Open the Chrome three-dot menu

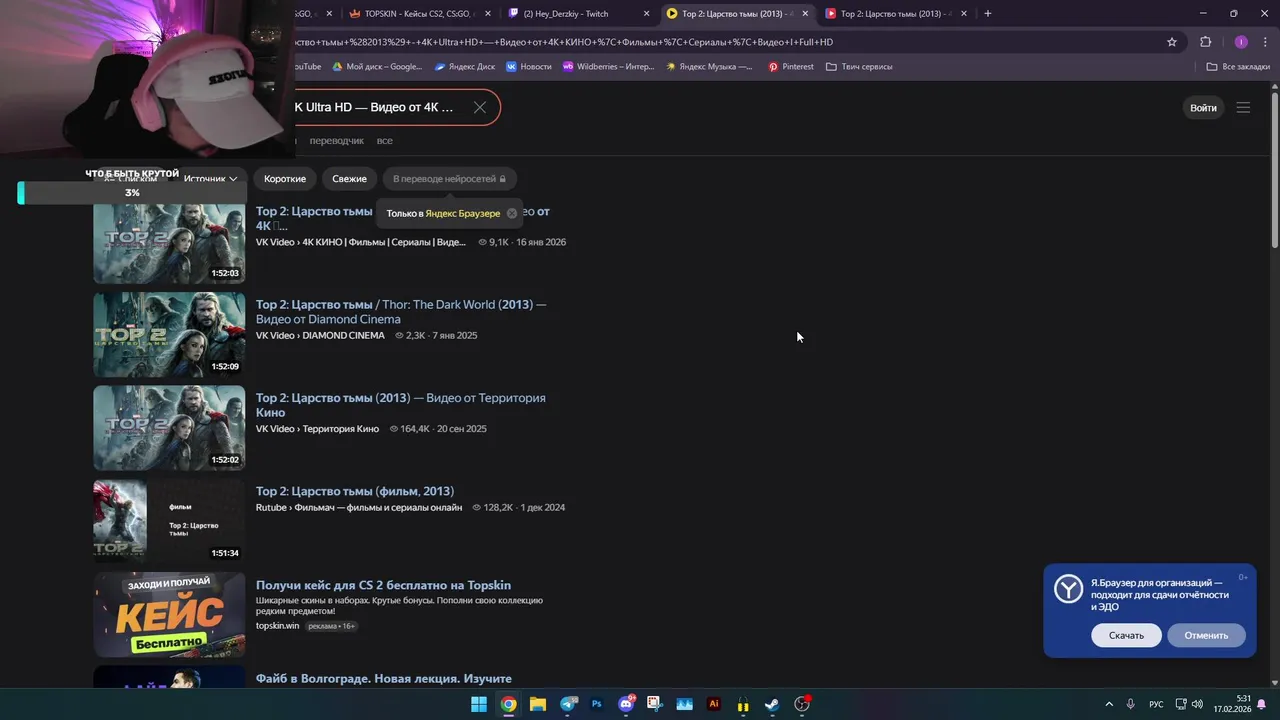(x=1264, y=42)
